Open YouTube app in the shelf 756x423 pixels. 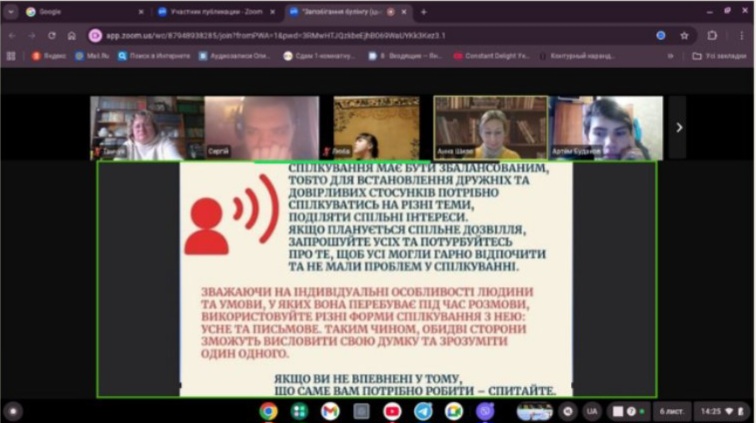pyautogui.click(x=392, y=411)
